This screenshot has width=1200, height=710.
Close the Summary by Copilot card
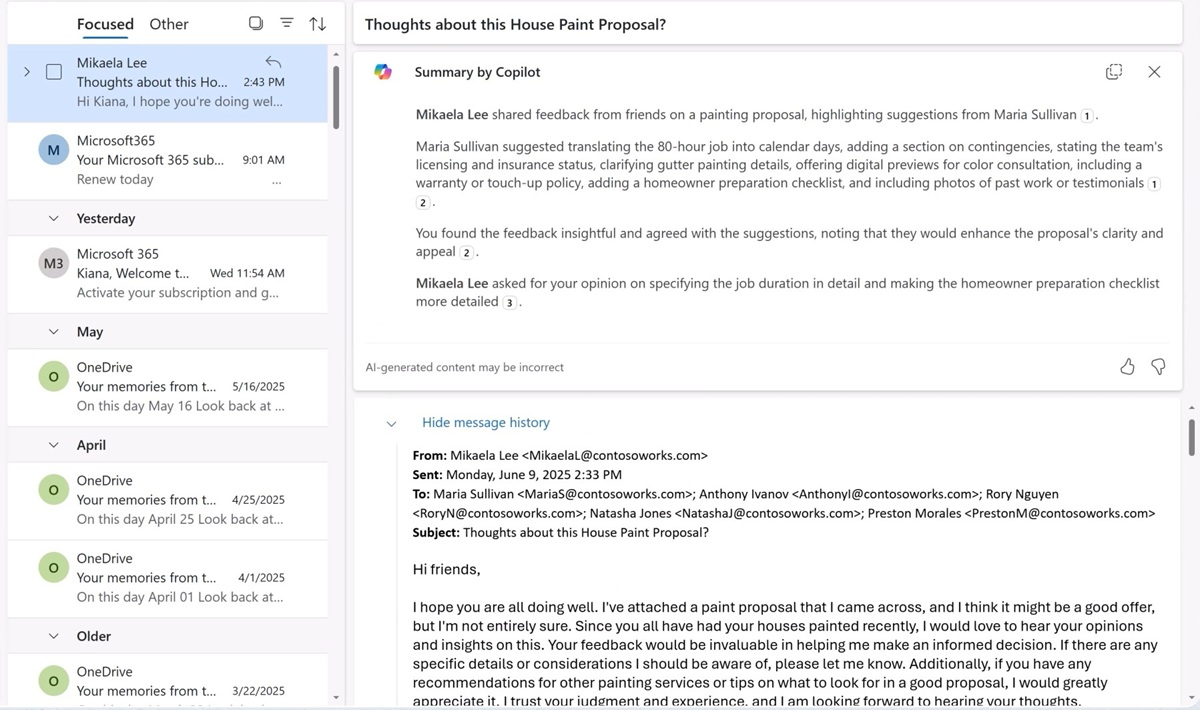click(1154, 72)
